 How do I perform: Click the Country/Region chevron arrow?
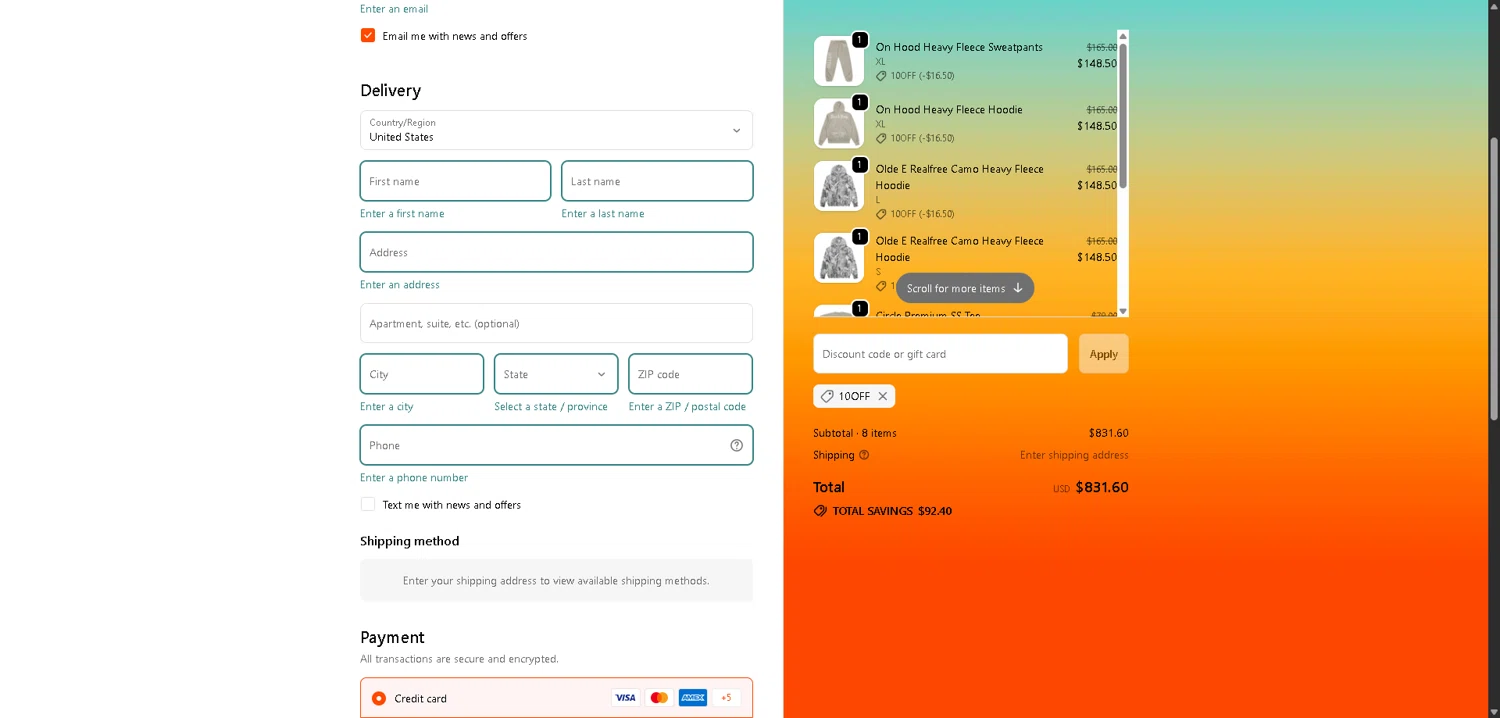coord(736,131)
